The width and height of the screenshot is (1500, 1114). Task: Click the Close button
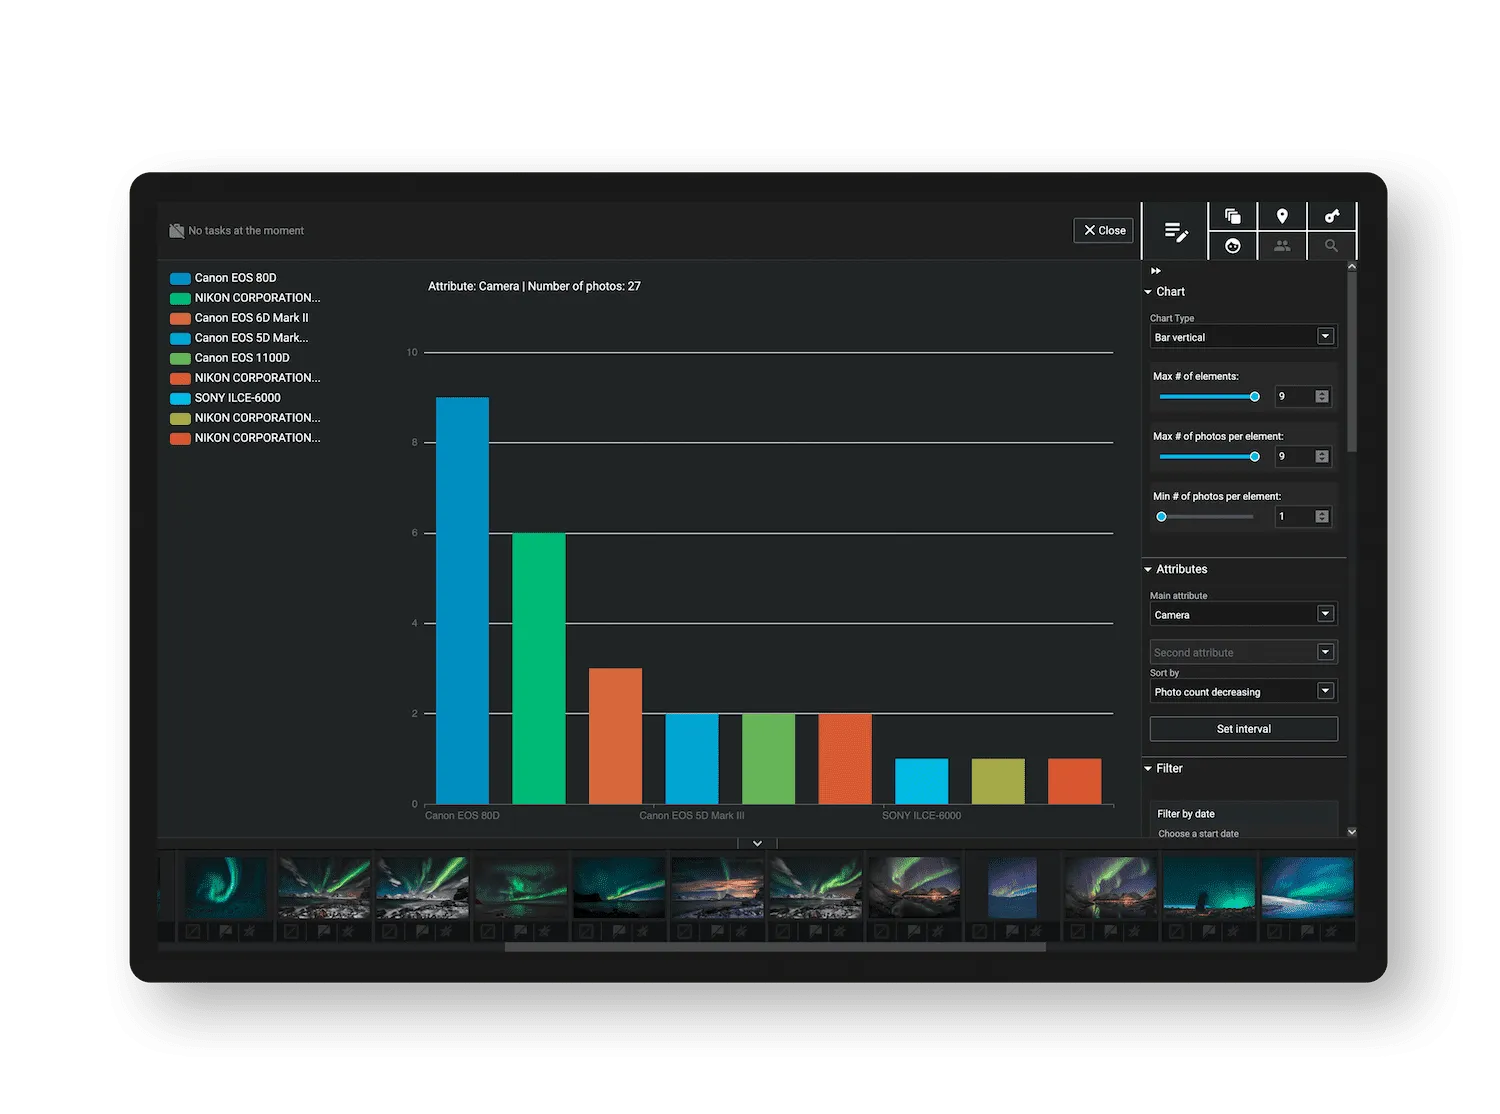[1103, 230]
